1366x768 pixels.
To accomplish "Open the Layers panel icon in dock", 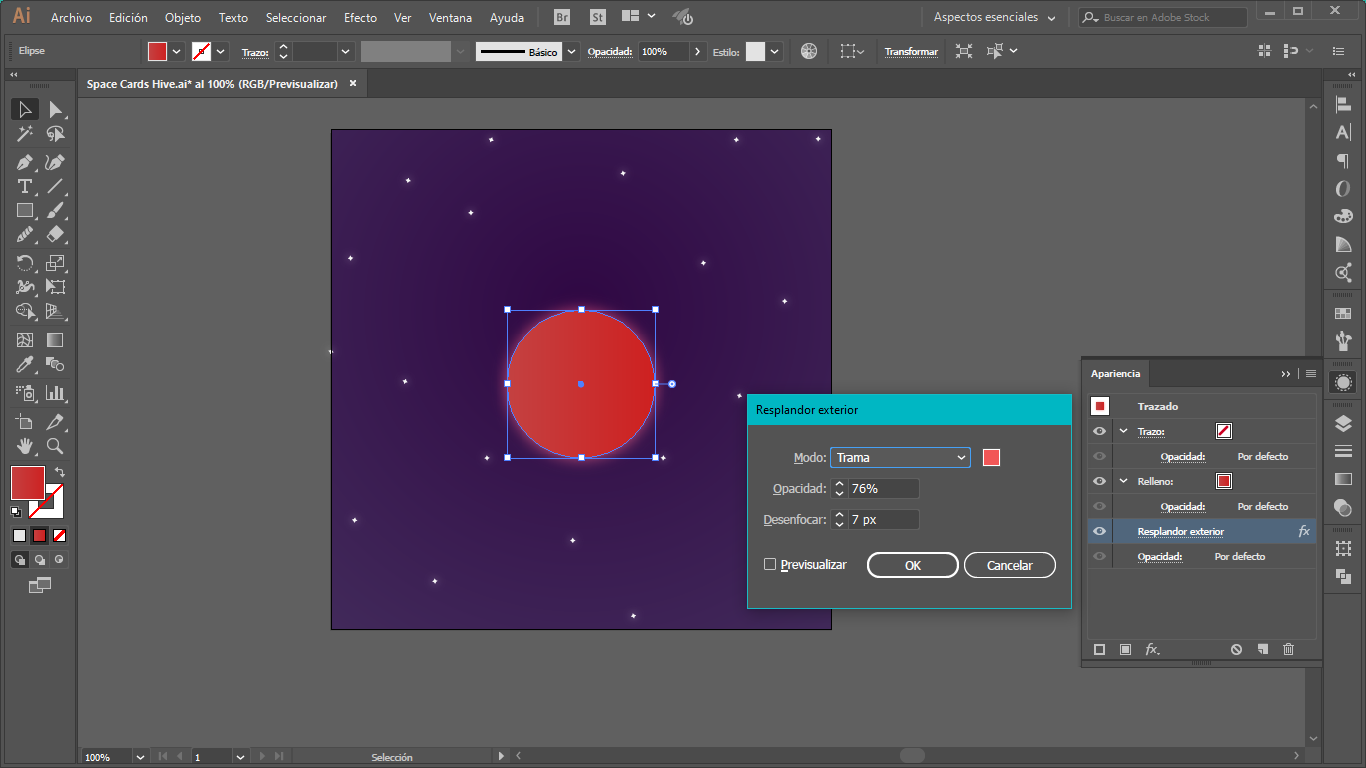I will click(1343, 424).
